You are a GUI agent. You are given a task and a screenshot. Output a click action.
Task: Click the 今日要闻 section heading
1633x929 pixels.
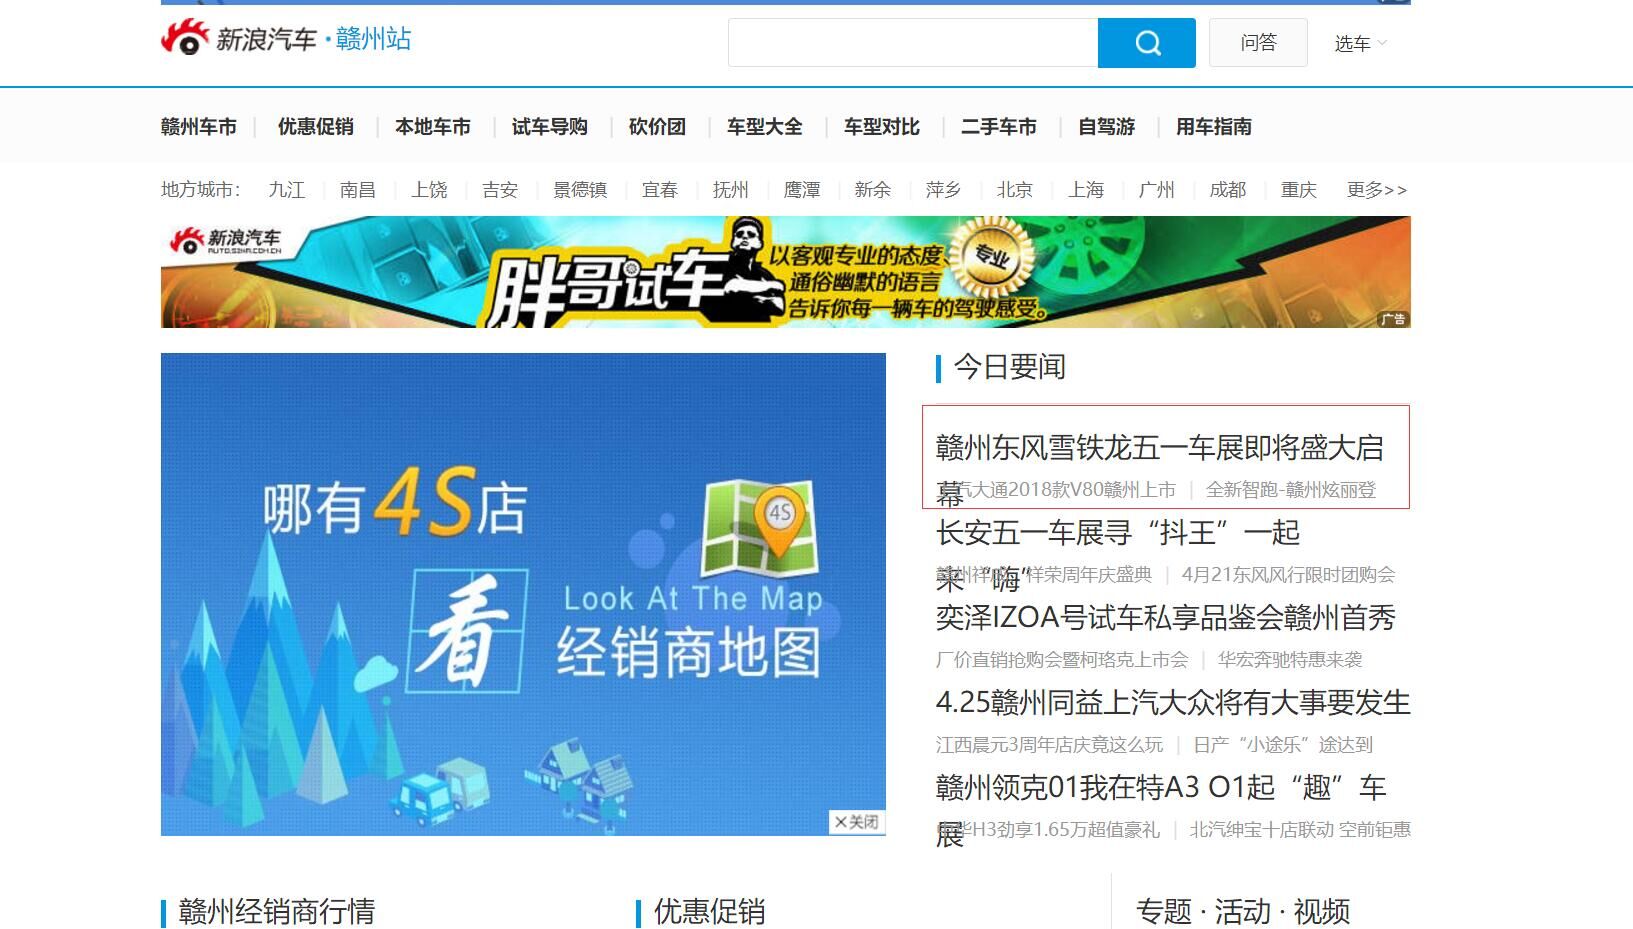click(1010, 367)
